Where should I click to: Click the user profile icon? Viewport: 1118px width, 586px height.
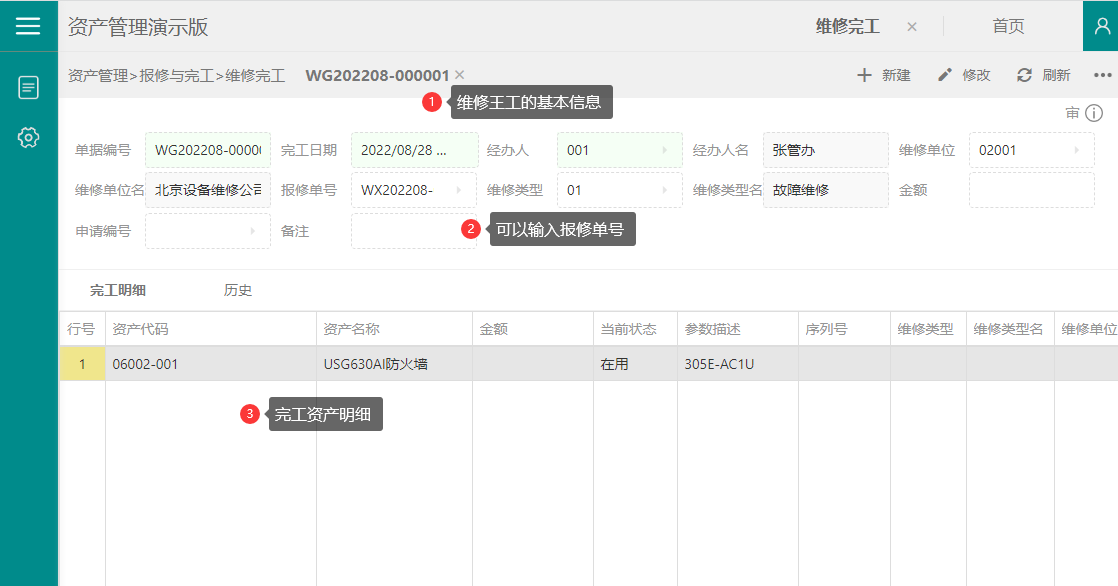pos(1101,26)
